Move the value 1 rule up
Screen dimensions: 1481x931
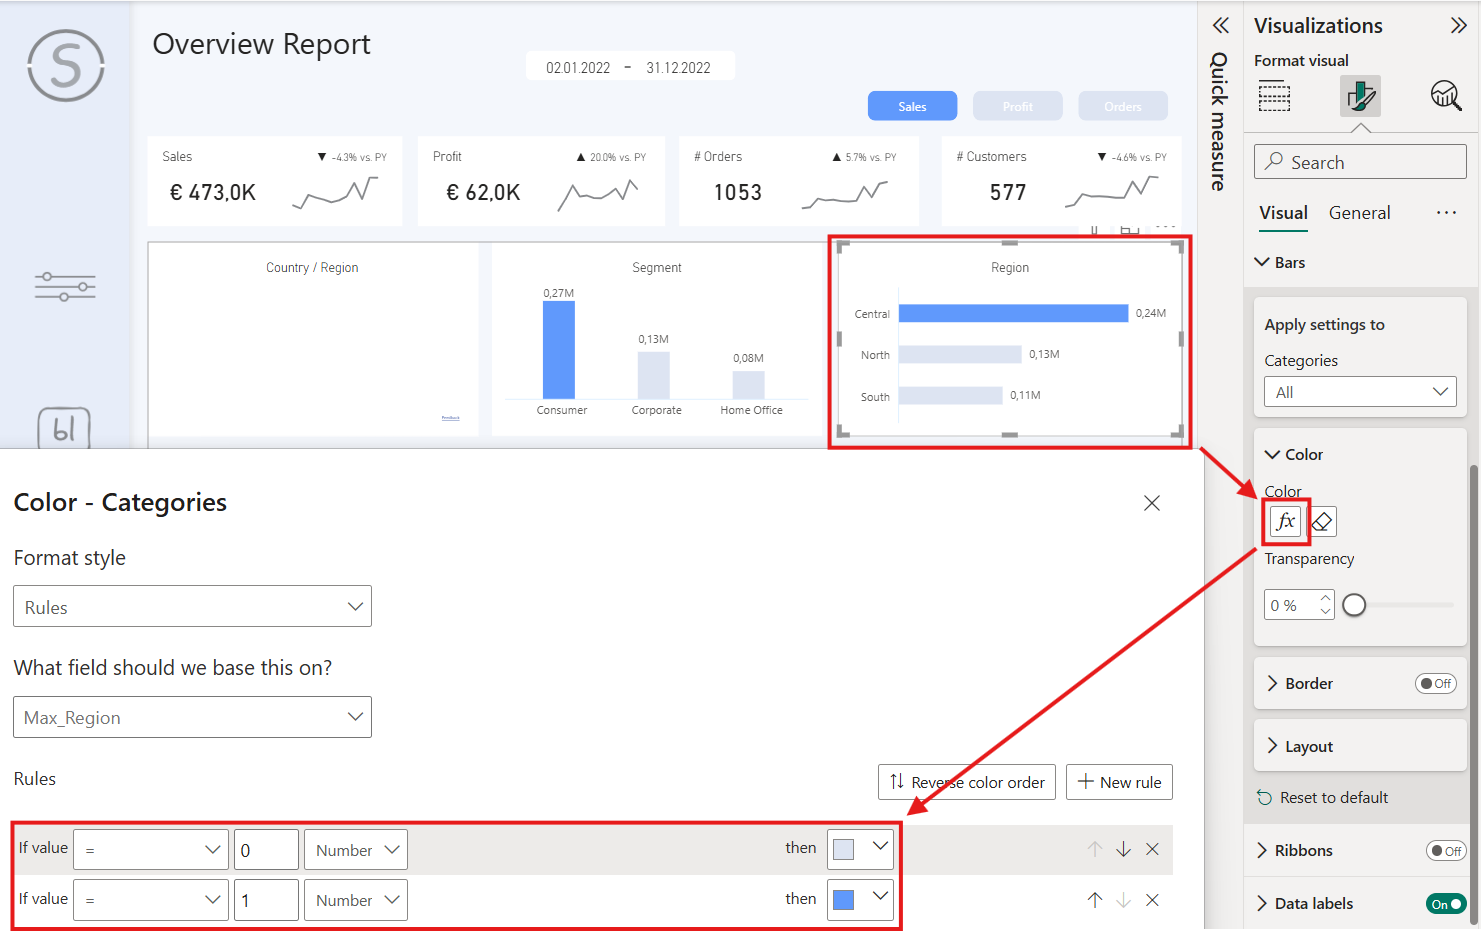click(x=1095, y=900)
